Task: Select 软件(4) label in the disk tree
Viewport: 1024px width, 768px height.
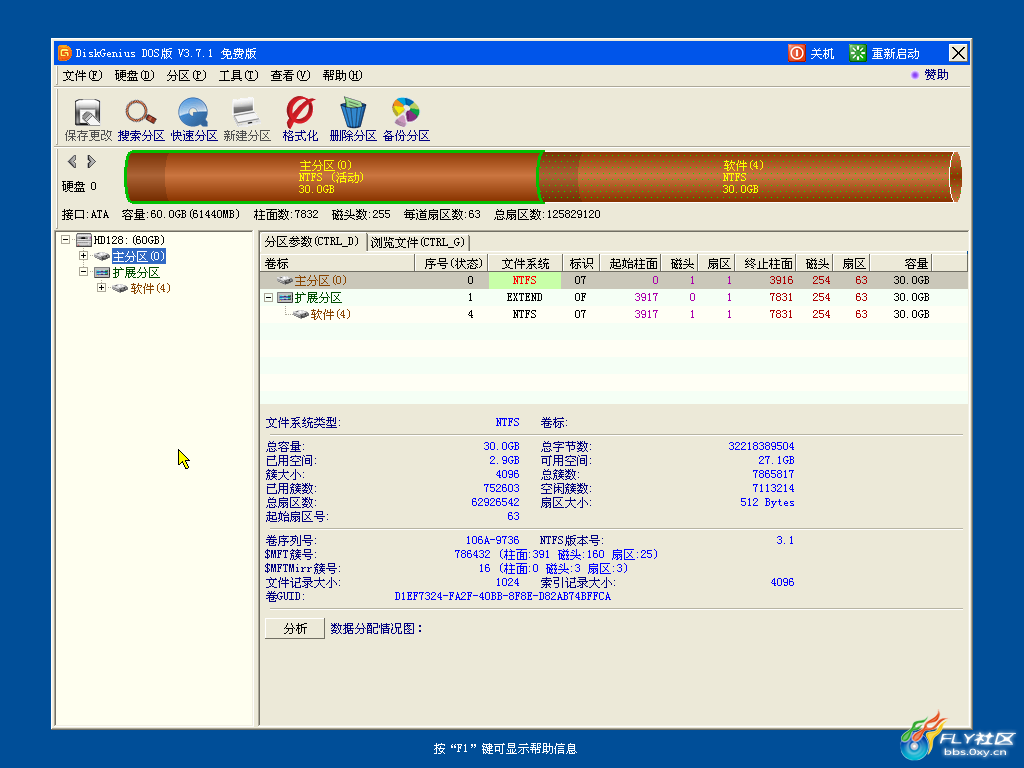Action: coord(150,288)
